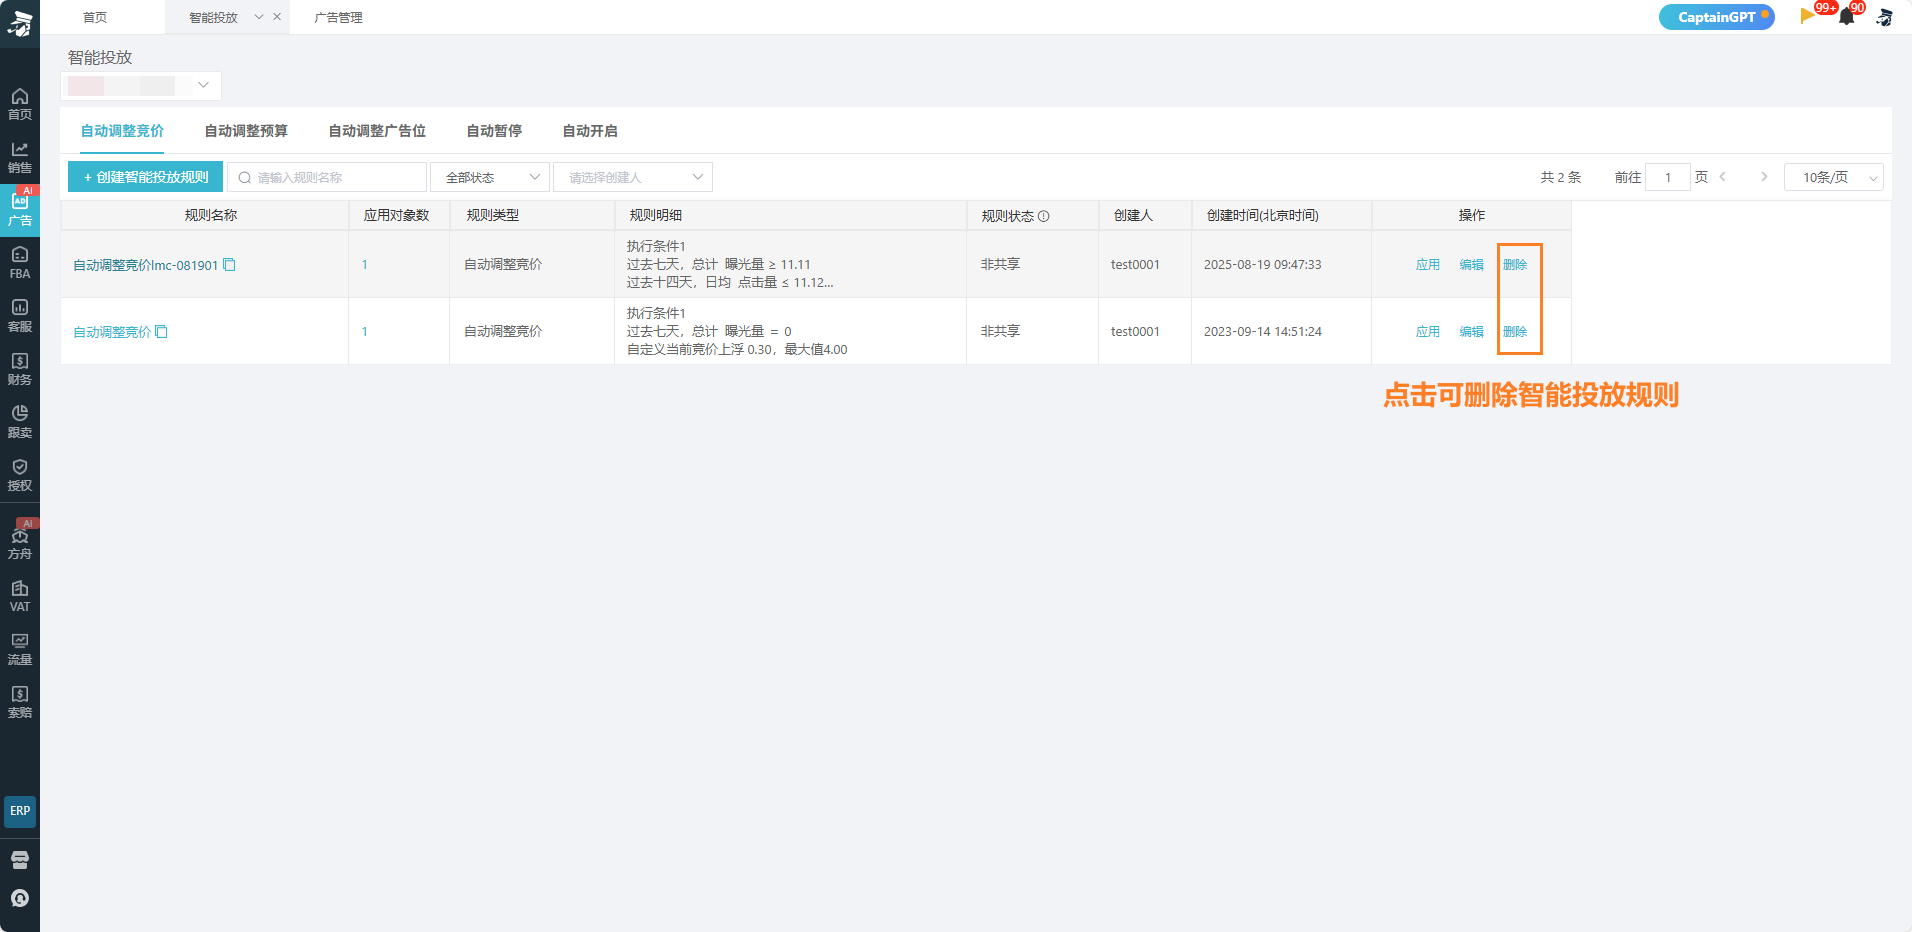Viewport: 1912px width, 932px height.
Task: Click the captain logo at top left
Action: pos(20,22)
